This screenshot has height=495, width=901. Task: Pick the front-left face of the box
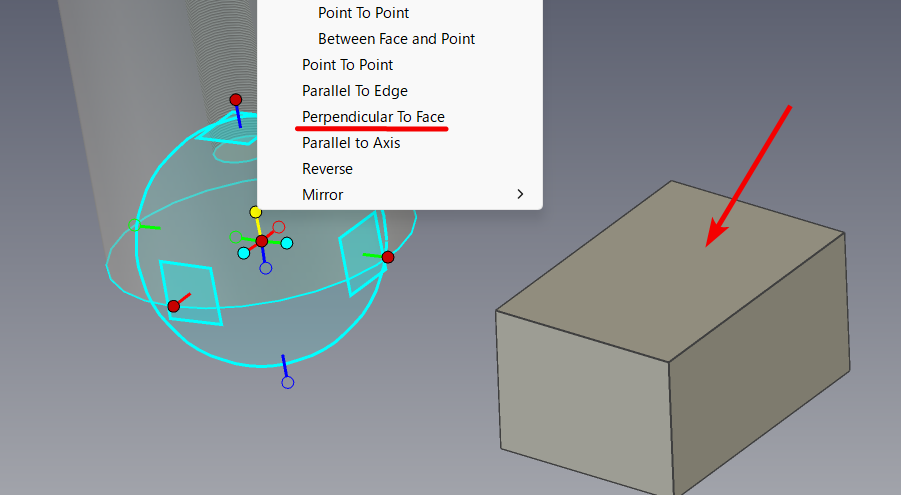(x=583, y=402)
